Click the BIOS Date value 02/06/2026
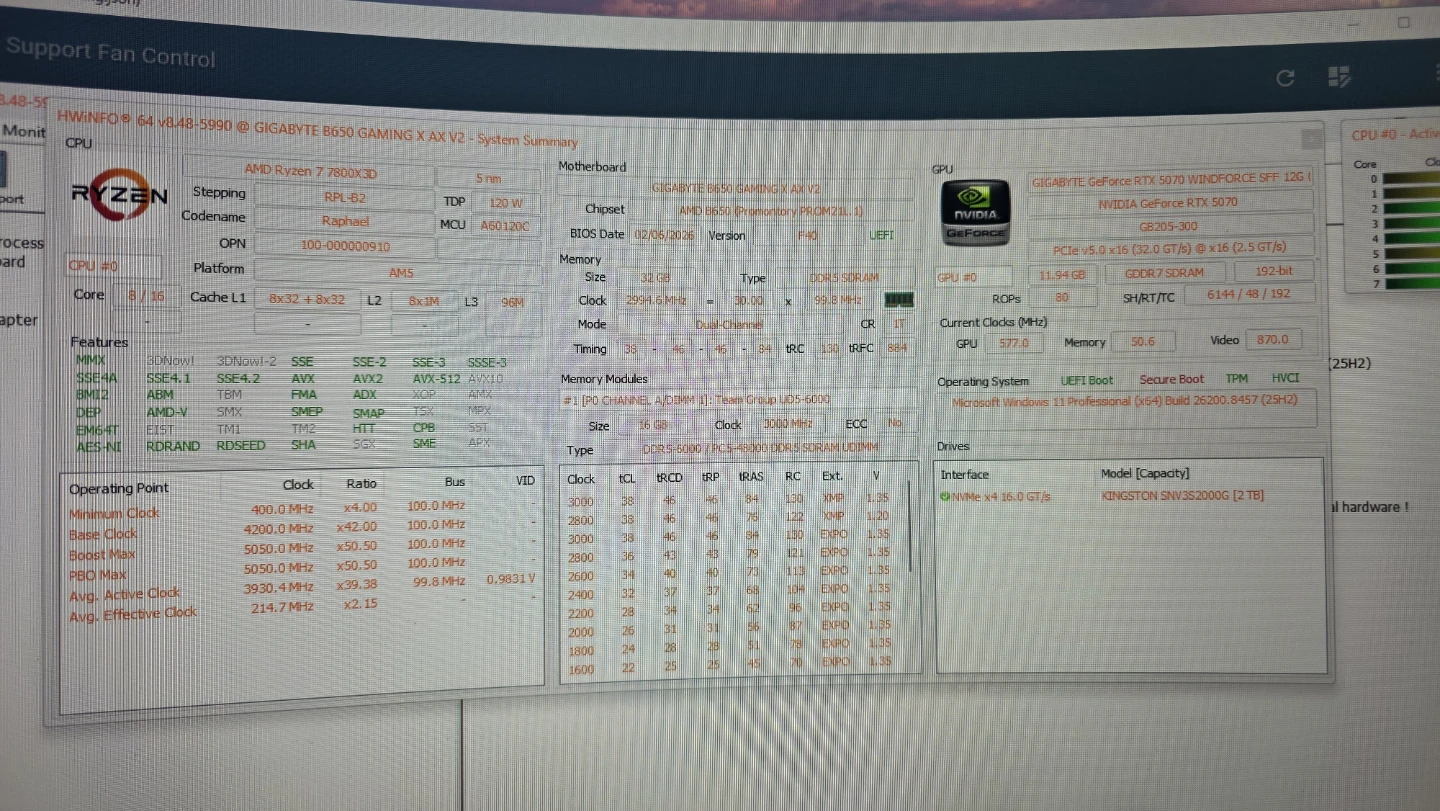Viewport: 1440px width, 811px height. coord(663,235)
